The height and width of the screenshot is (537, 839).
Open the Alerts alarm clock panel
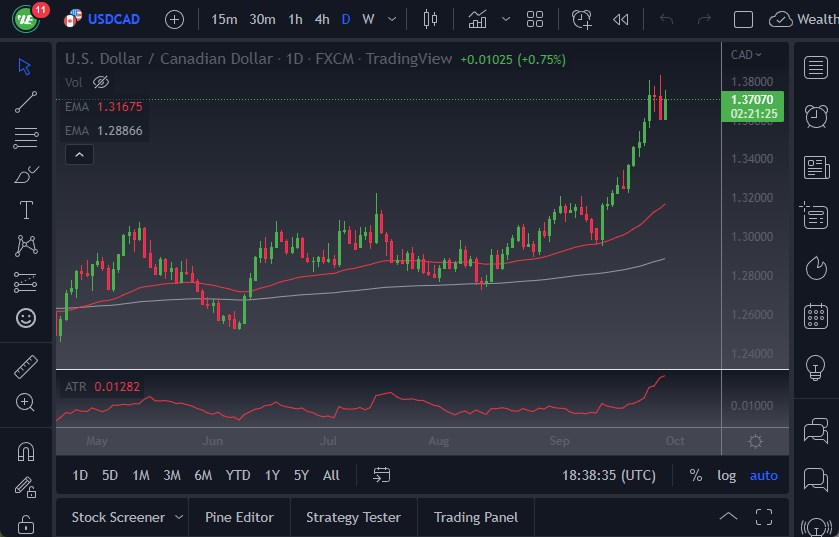pyautogui.click(x=816, y=115)
